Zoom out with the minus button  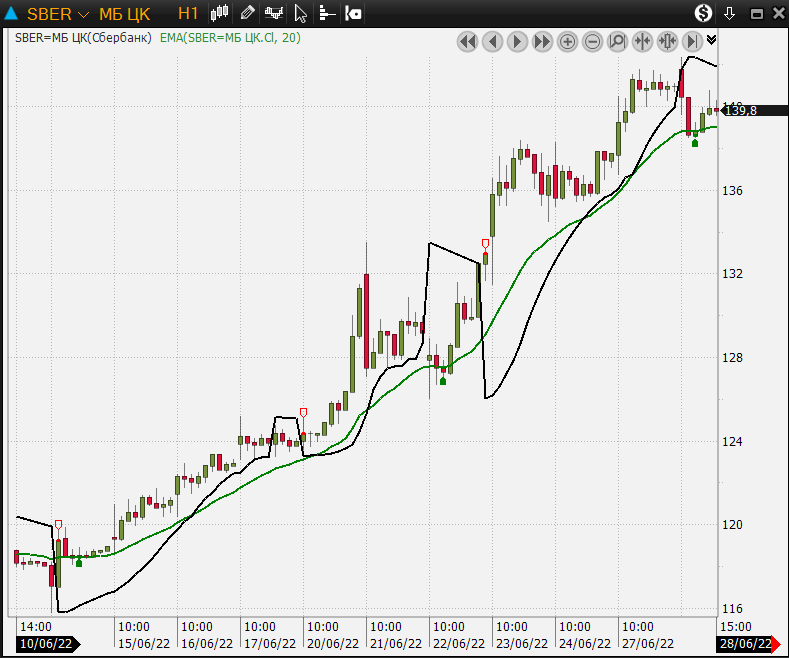[592, 41]
